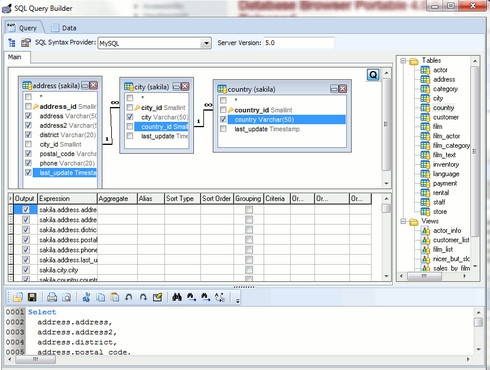Screen dimensions: 490x370
Task: Uncheck address Varchar field in address table
Action: (x=28, y=116)
